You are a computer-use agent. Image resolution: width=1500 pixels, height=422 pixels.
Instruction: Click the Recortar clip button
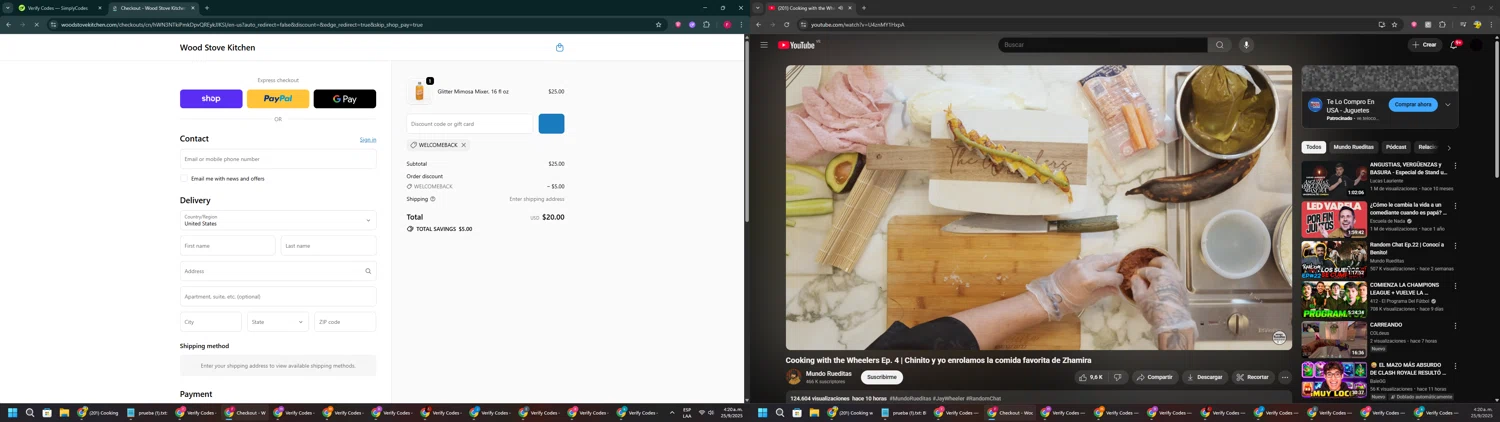1252,377
